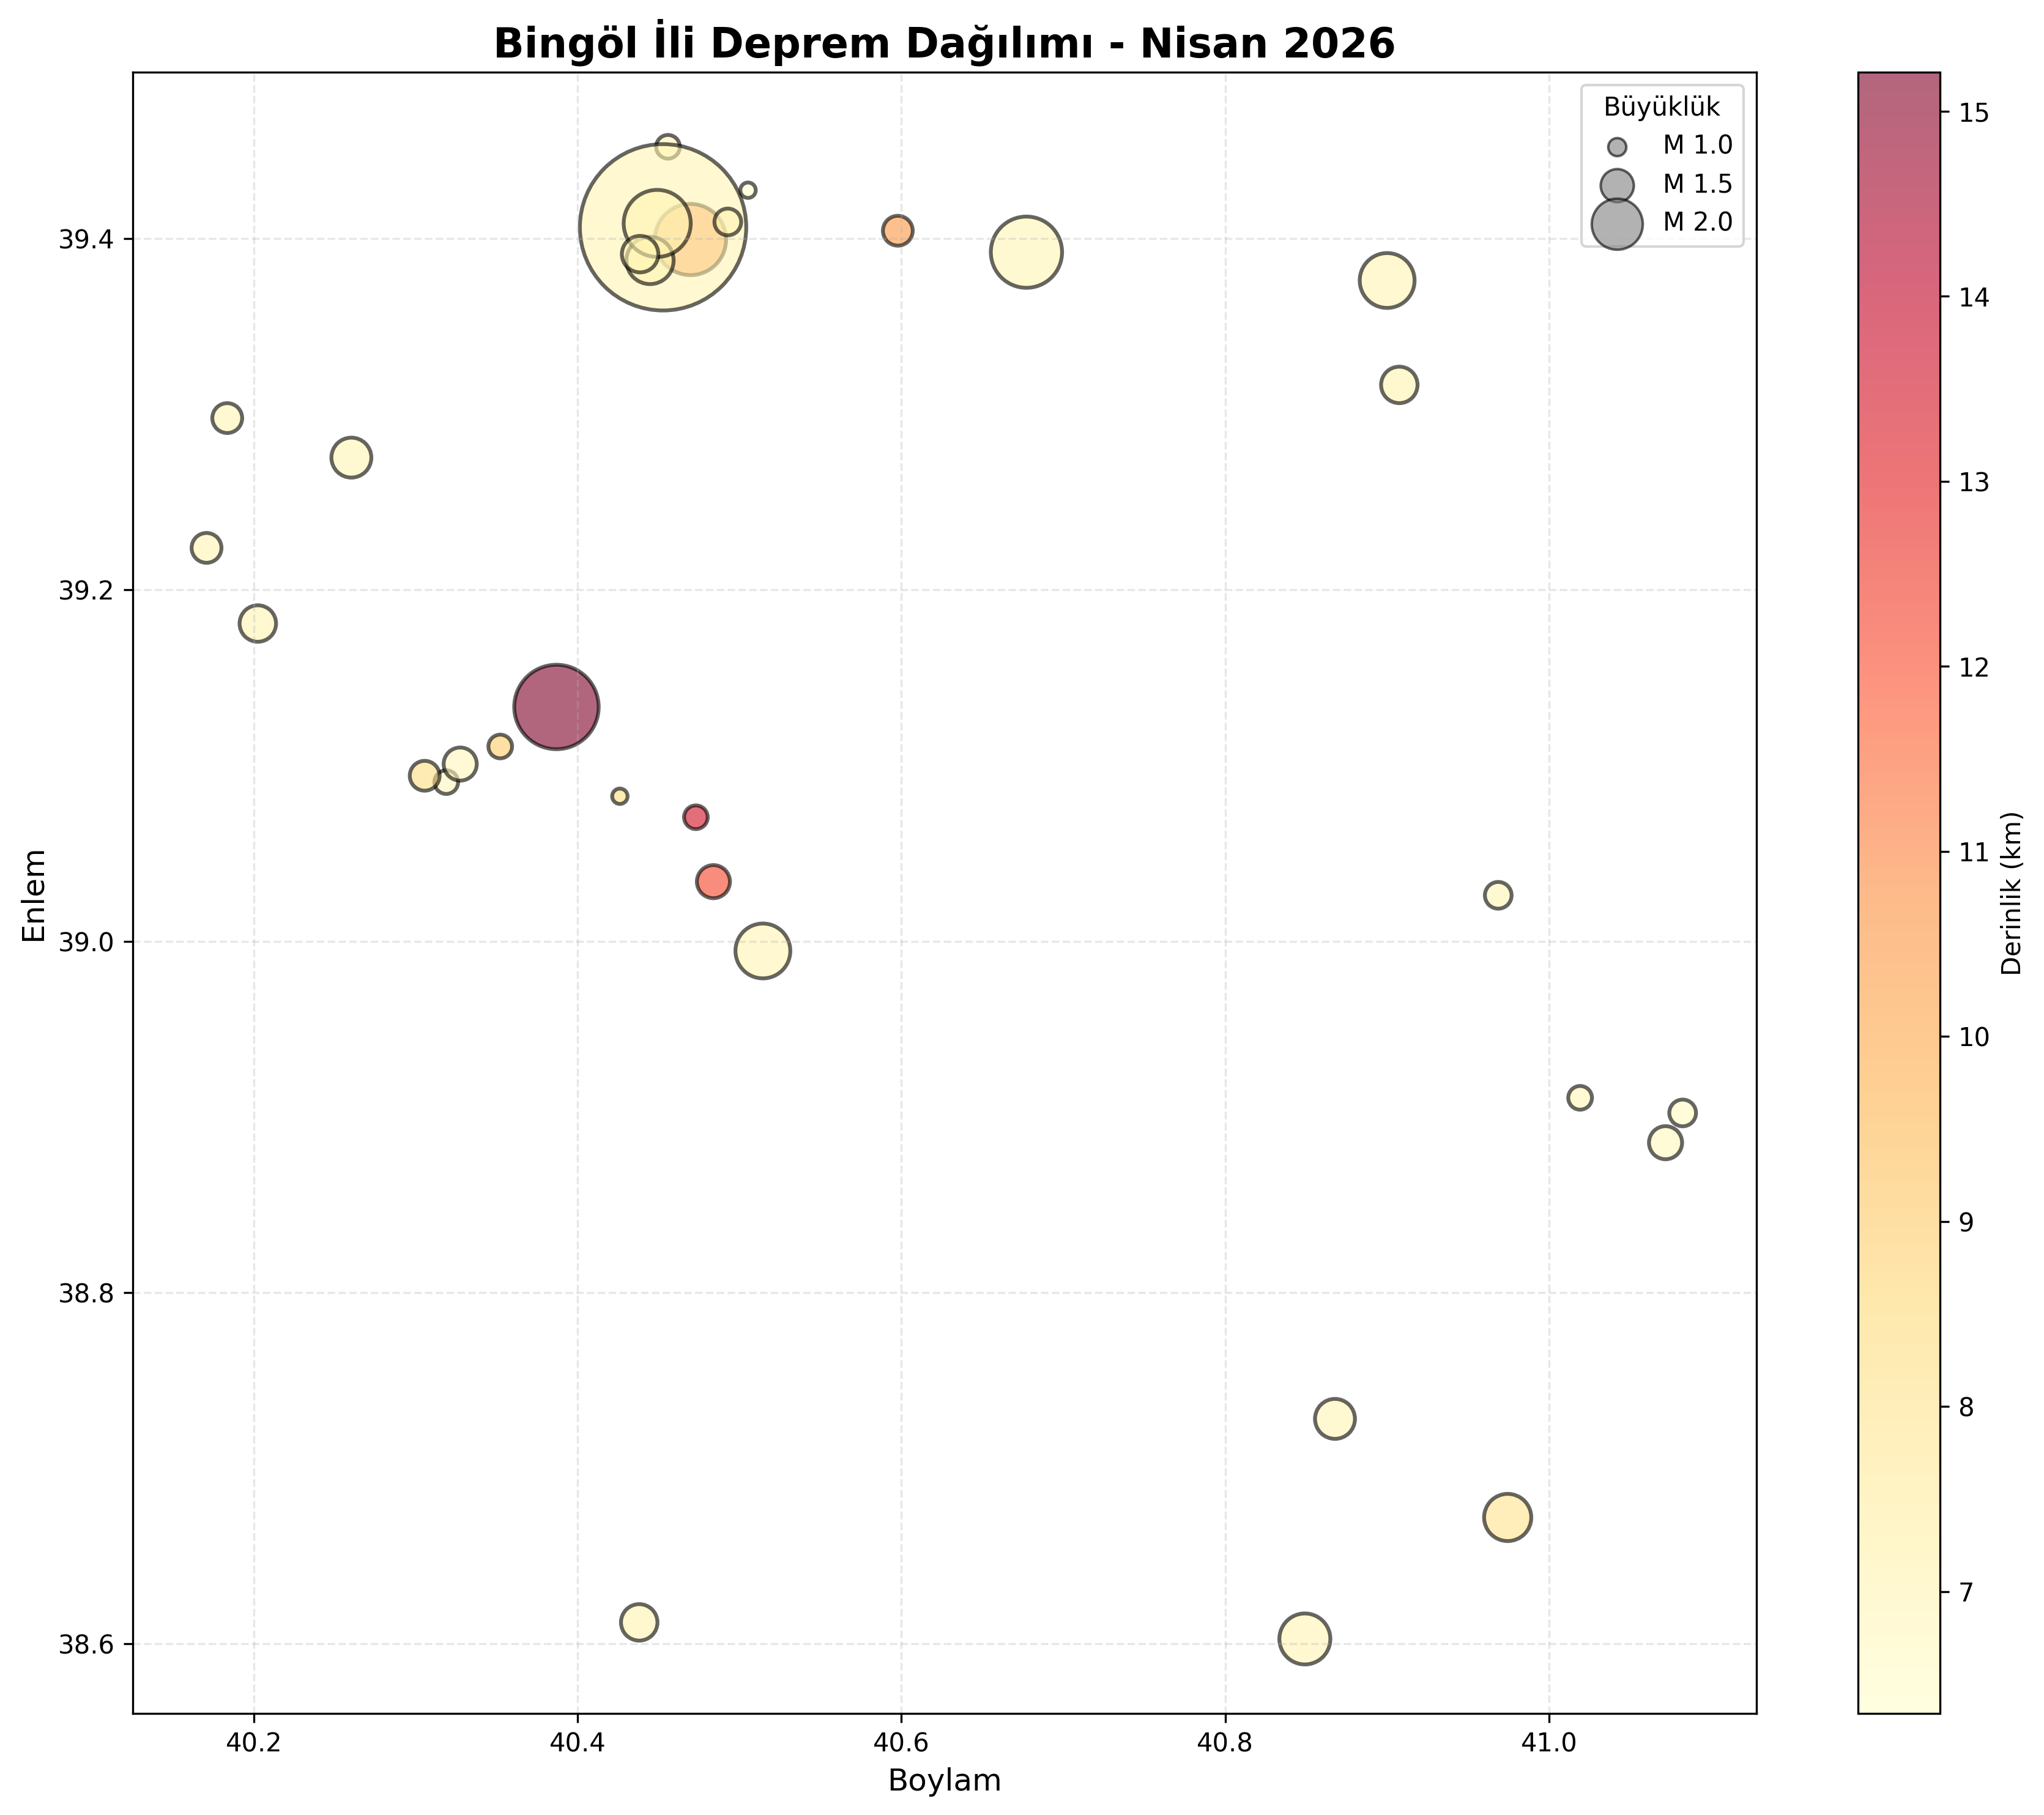Click the smallest gray legend circle for M 1.0
Viewport: 2044px width, 1815px height.
1617,147
